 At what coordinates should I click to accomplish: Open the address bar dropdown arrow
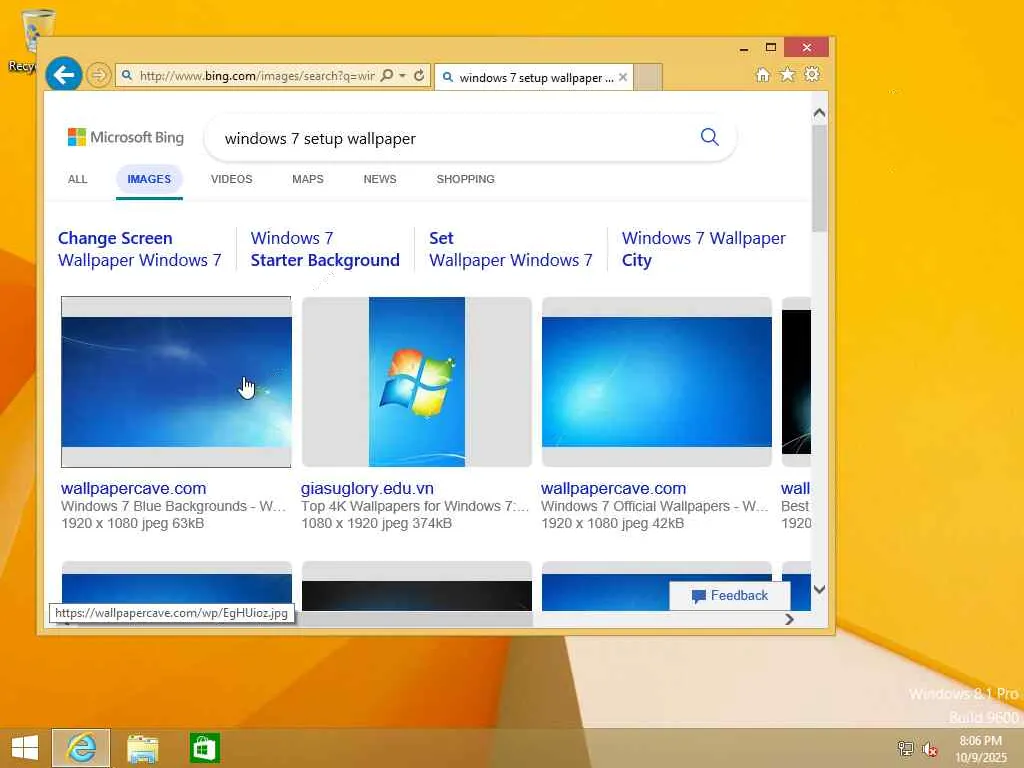point(402,76)
